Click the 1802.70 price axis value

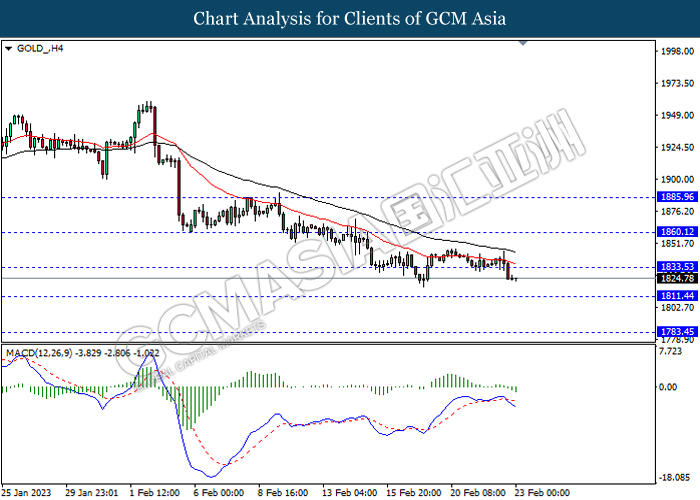coord(677,308)
